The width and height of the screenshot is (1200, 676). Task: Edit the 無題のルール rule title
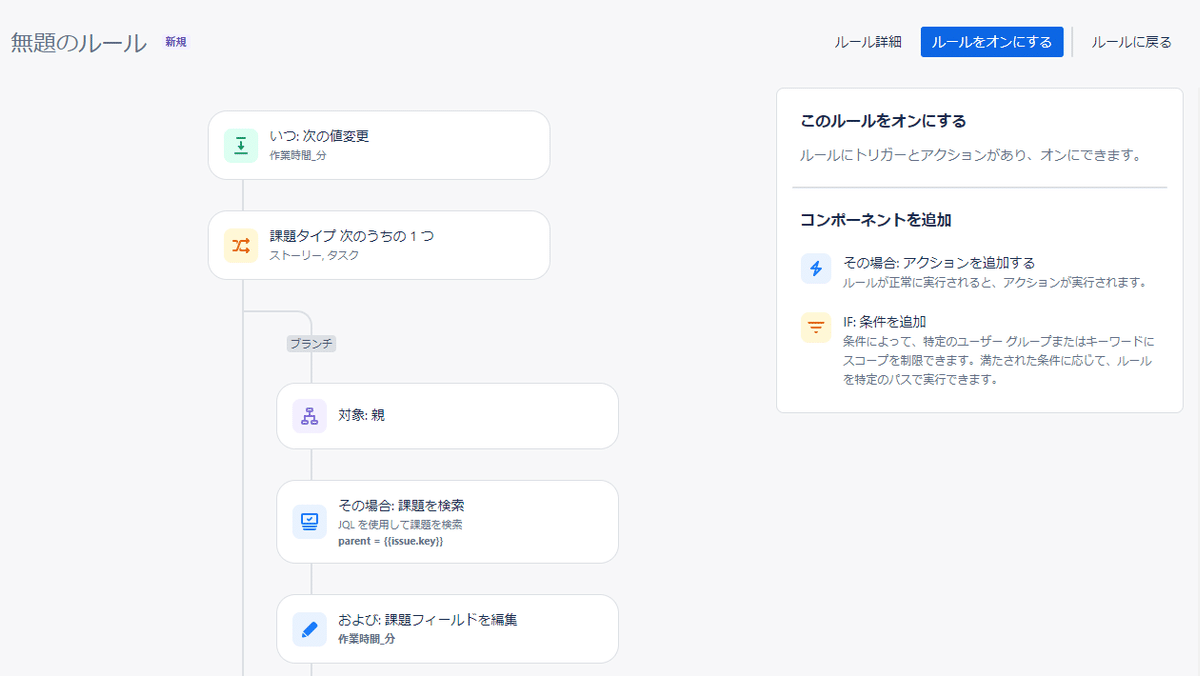79,44
